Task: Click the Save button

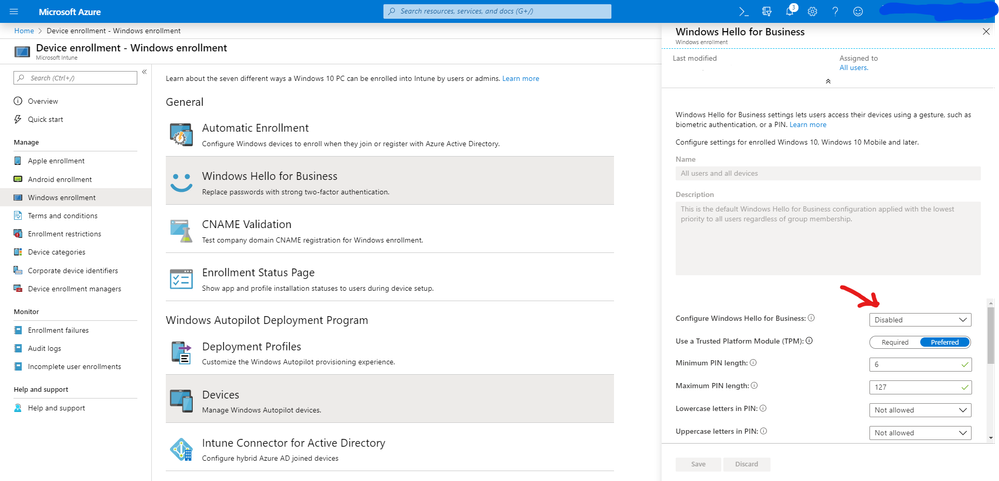Action: (698, 464)
